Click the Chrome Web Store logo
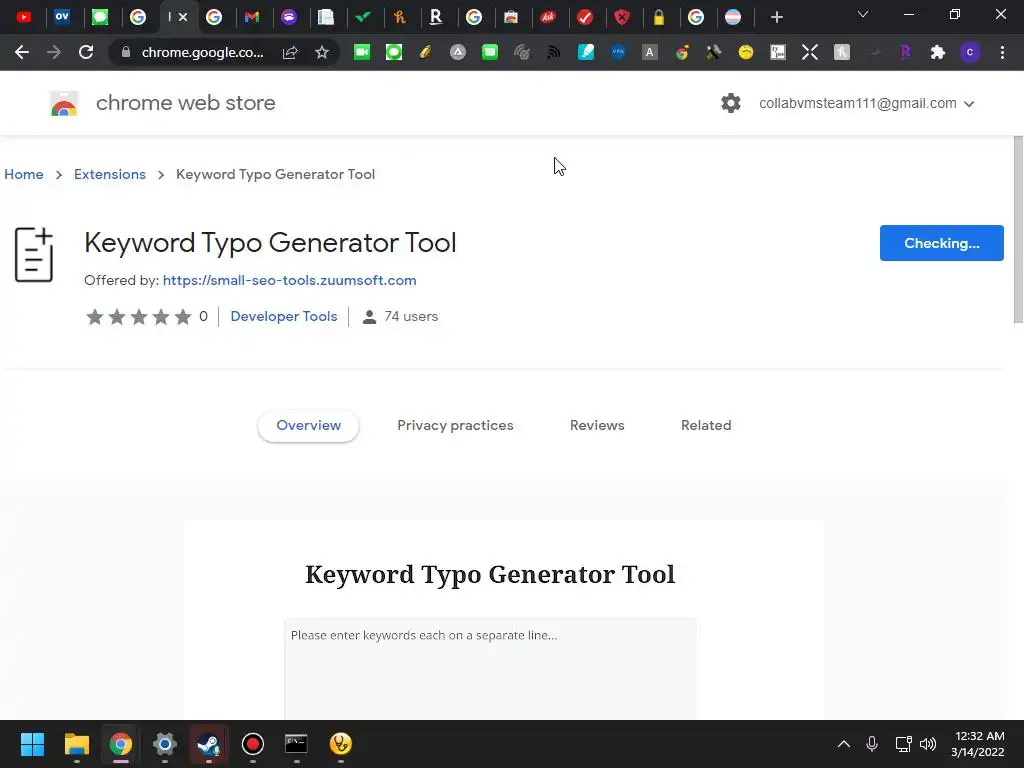 [64, 103]
